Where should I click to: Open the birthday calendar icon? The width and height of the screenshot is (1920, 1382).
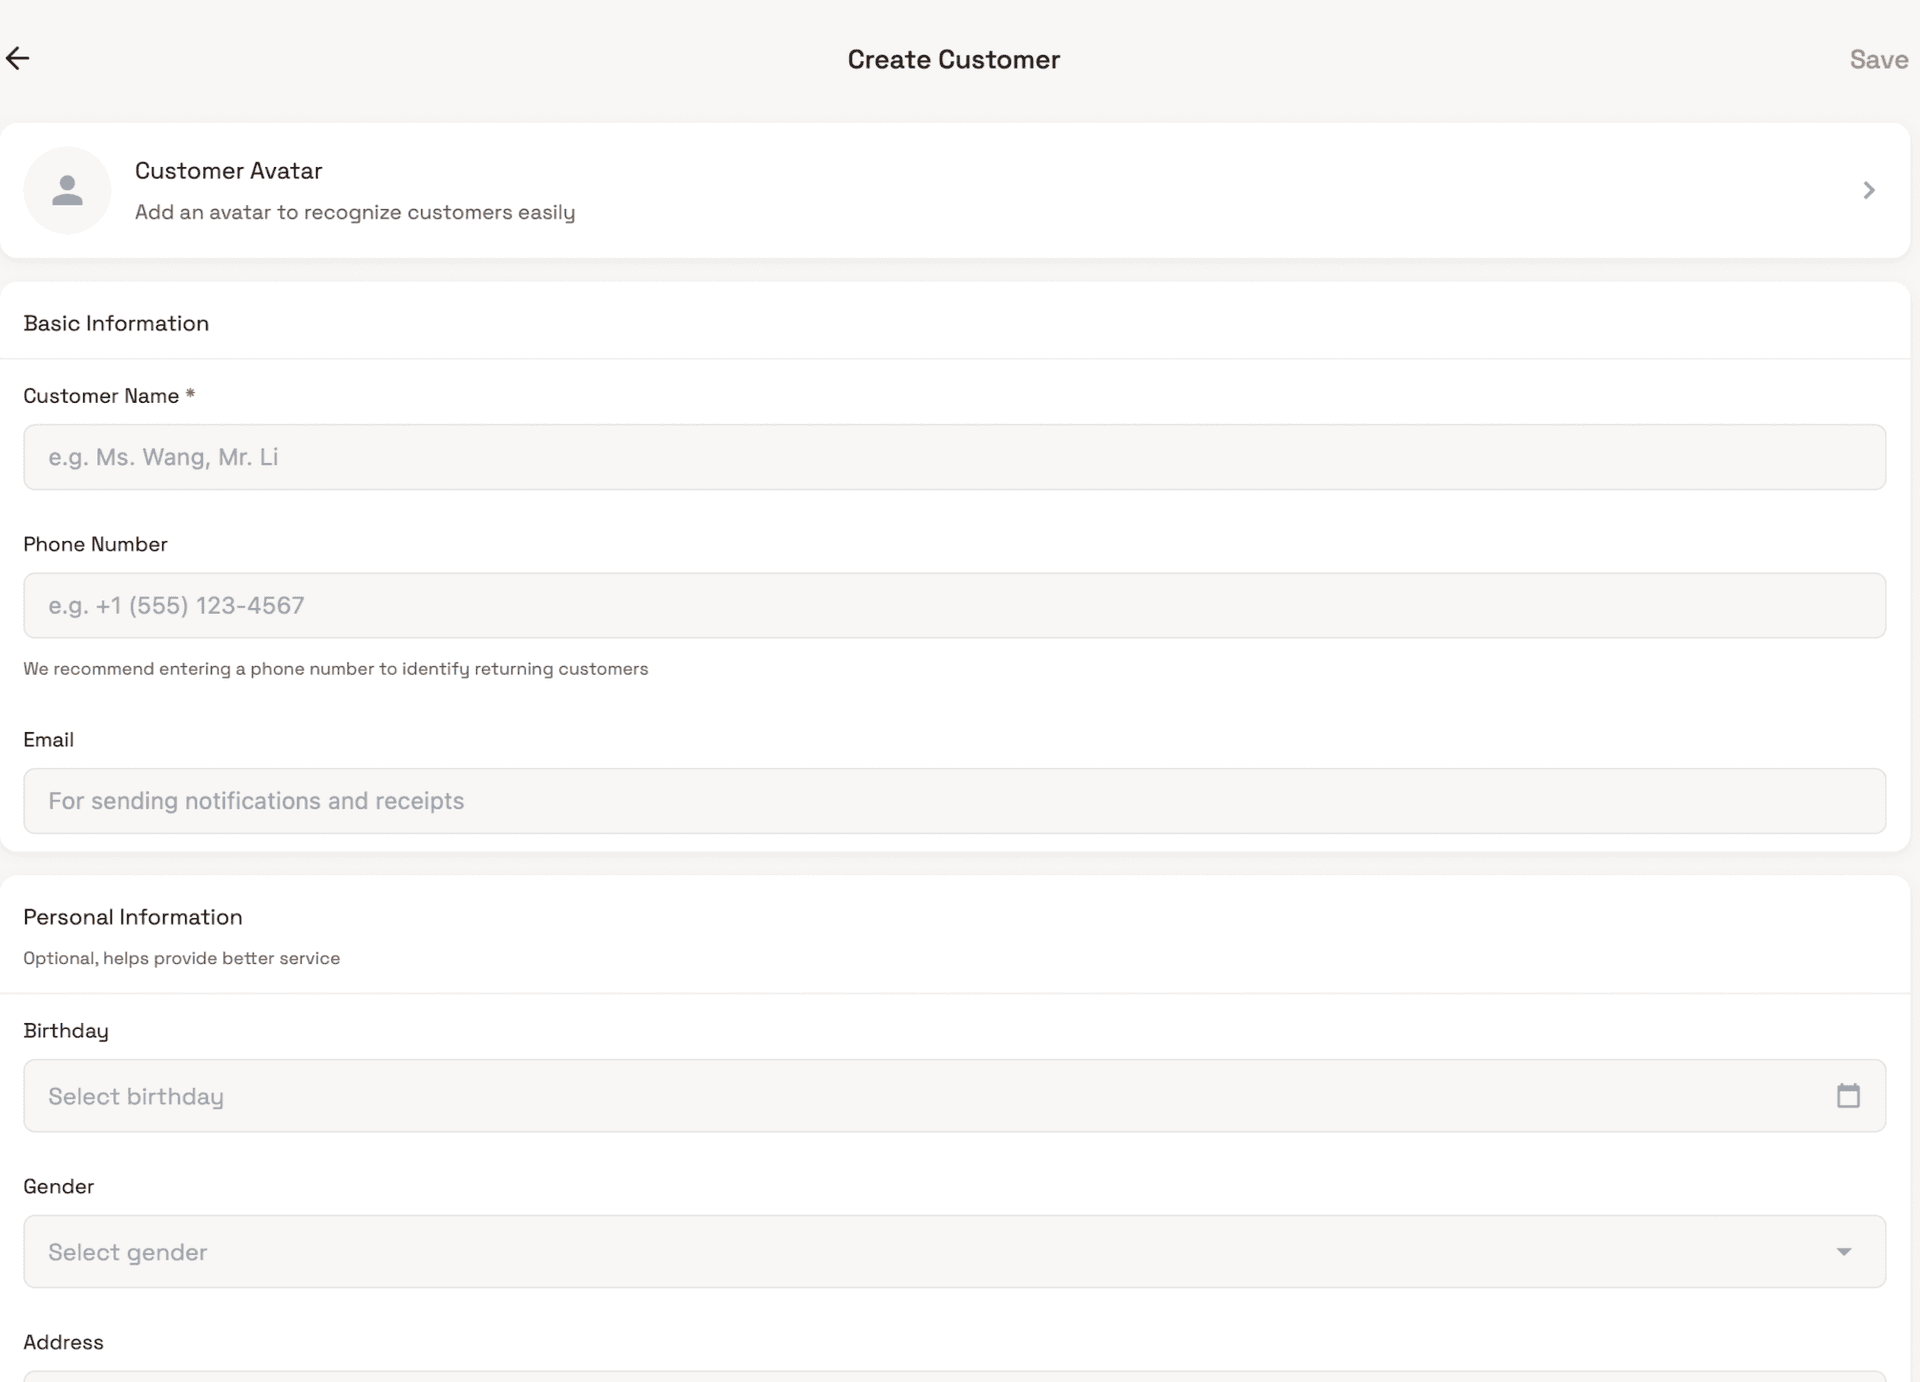tap(1847, 1096)
